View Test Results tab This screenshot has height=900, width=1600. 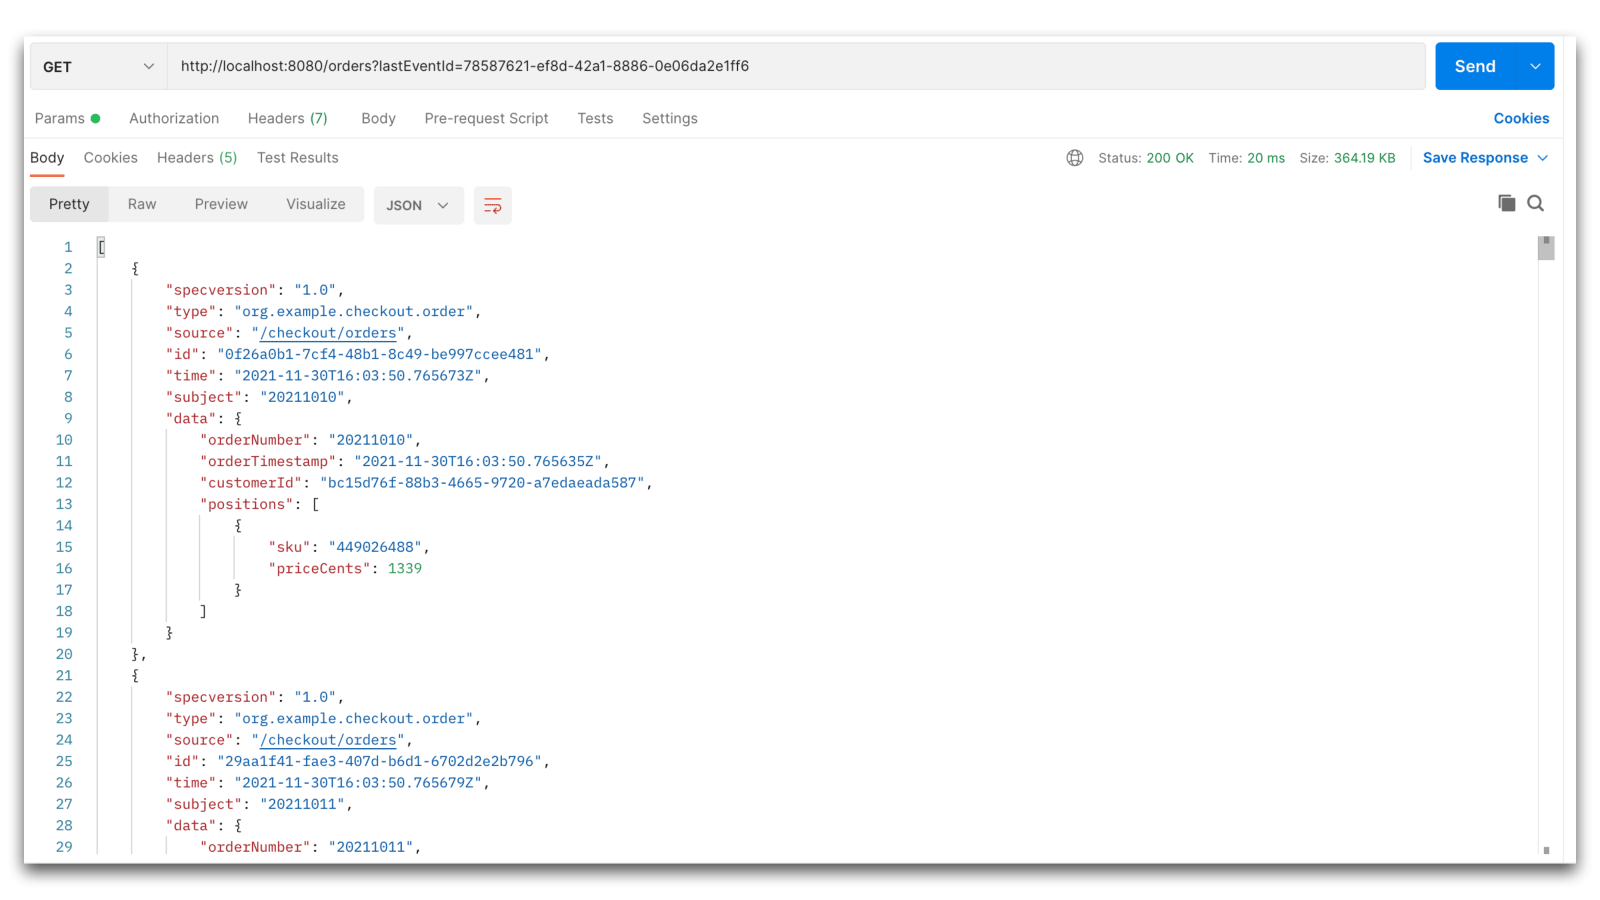(298, 158)
